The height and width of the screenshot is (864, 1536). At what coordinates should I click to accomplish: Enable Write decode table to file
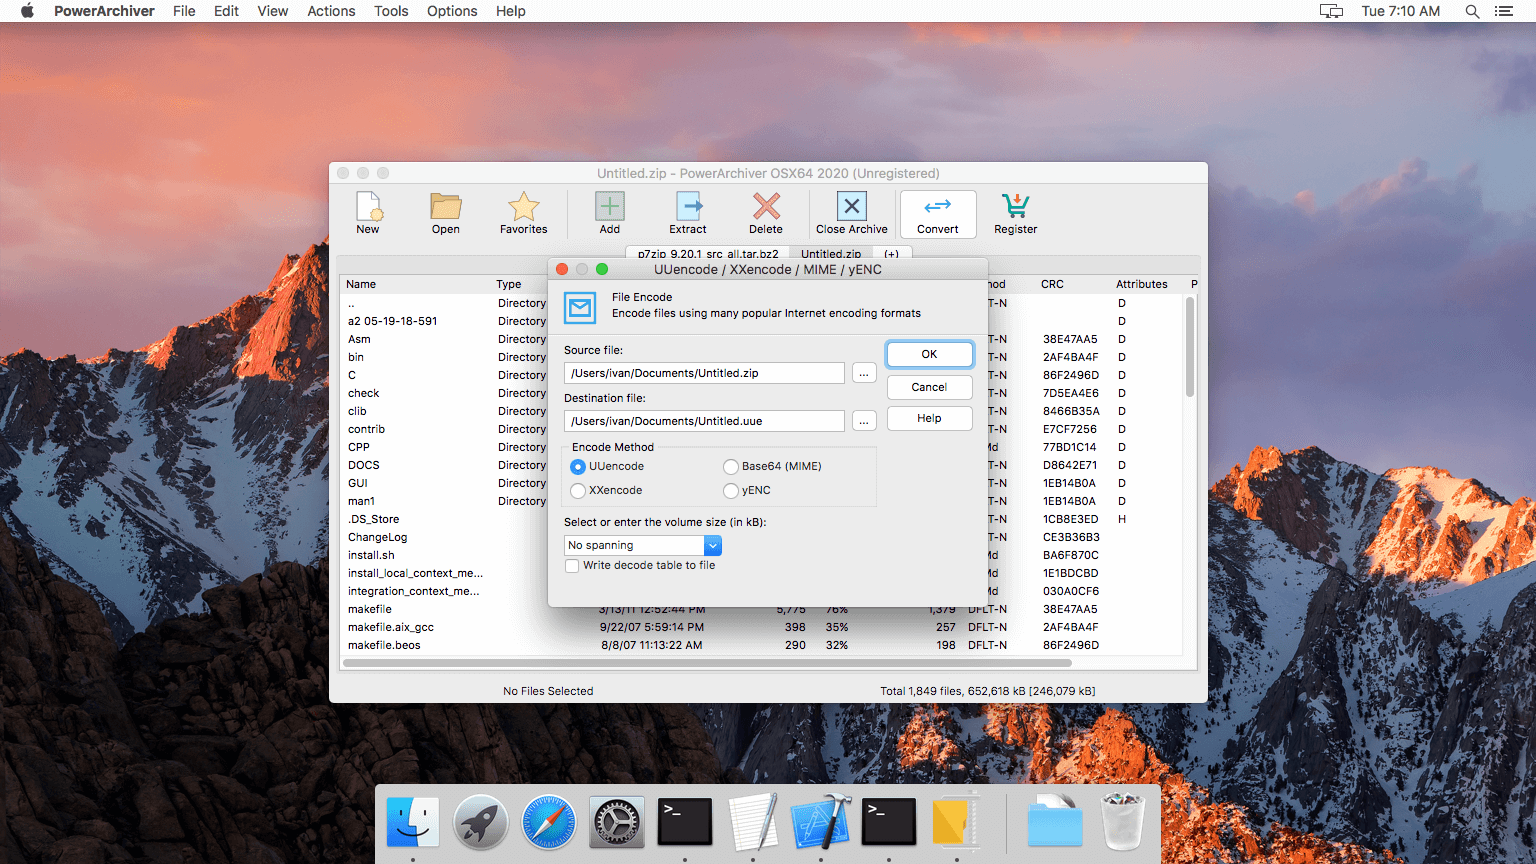[x=572, y=566]
